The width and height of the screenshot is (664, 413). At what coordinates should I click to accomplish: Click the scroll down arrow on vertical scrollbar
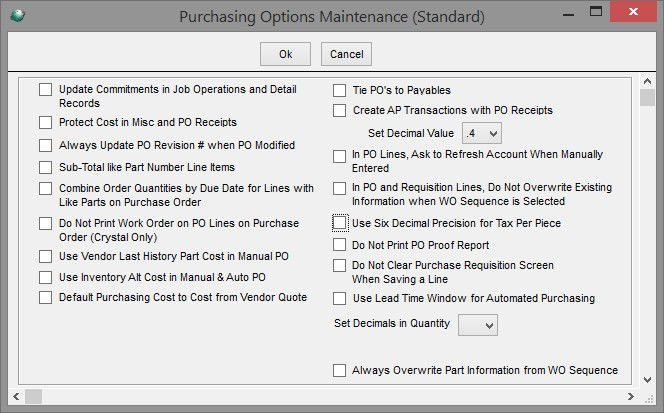pyautogui.click(x=647, y=380)
